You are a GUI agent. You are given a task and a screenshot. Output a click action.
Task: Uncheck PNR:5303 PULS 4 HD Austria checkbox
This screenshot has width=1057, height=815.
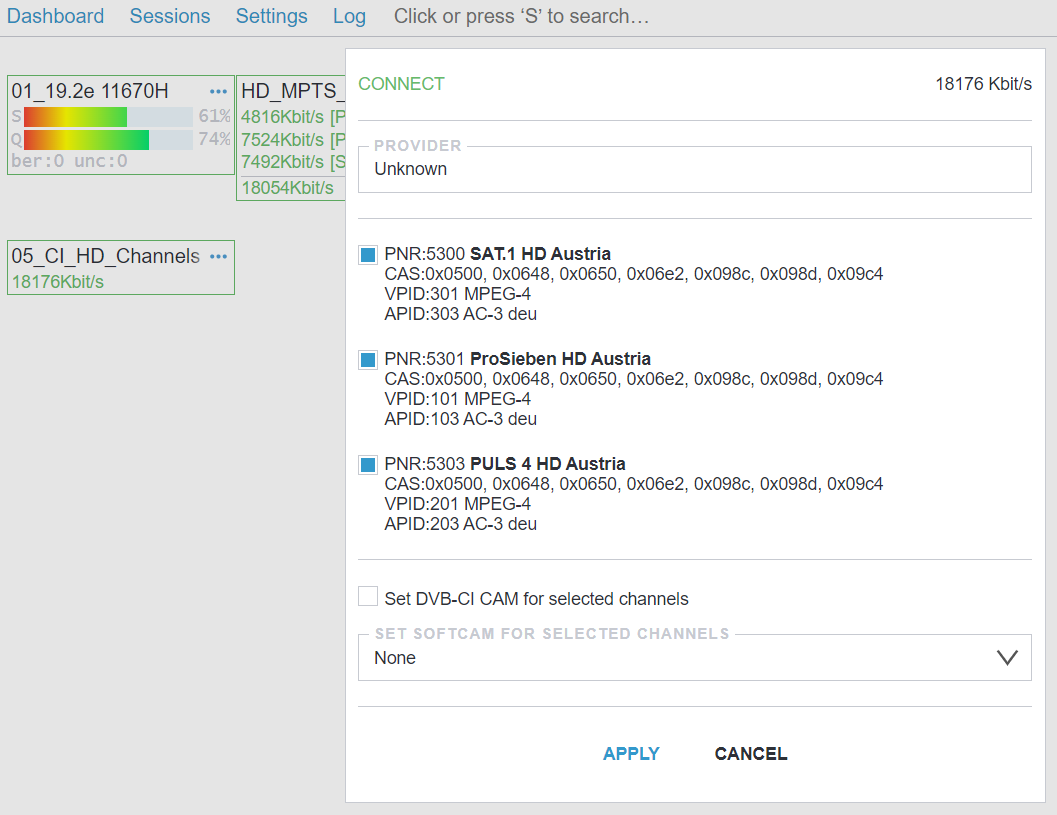368,465
